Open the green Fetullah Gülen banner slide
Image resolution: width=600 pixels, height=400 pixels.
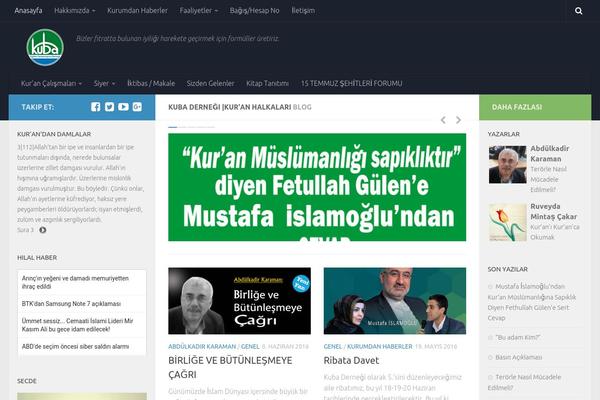click(x=317, y=187)
